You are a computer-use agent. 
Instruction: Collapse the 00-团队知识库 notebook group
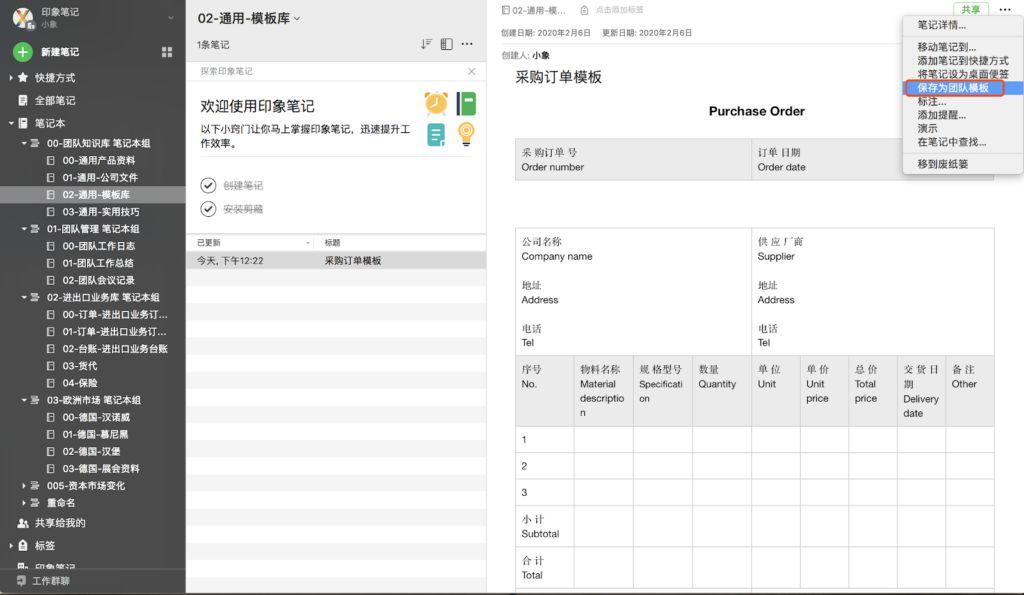coord(24,142)
